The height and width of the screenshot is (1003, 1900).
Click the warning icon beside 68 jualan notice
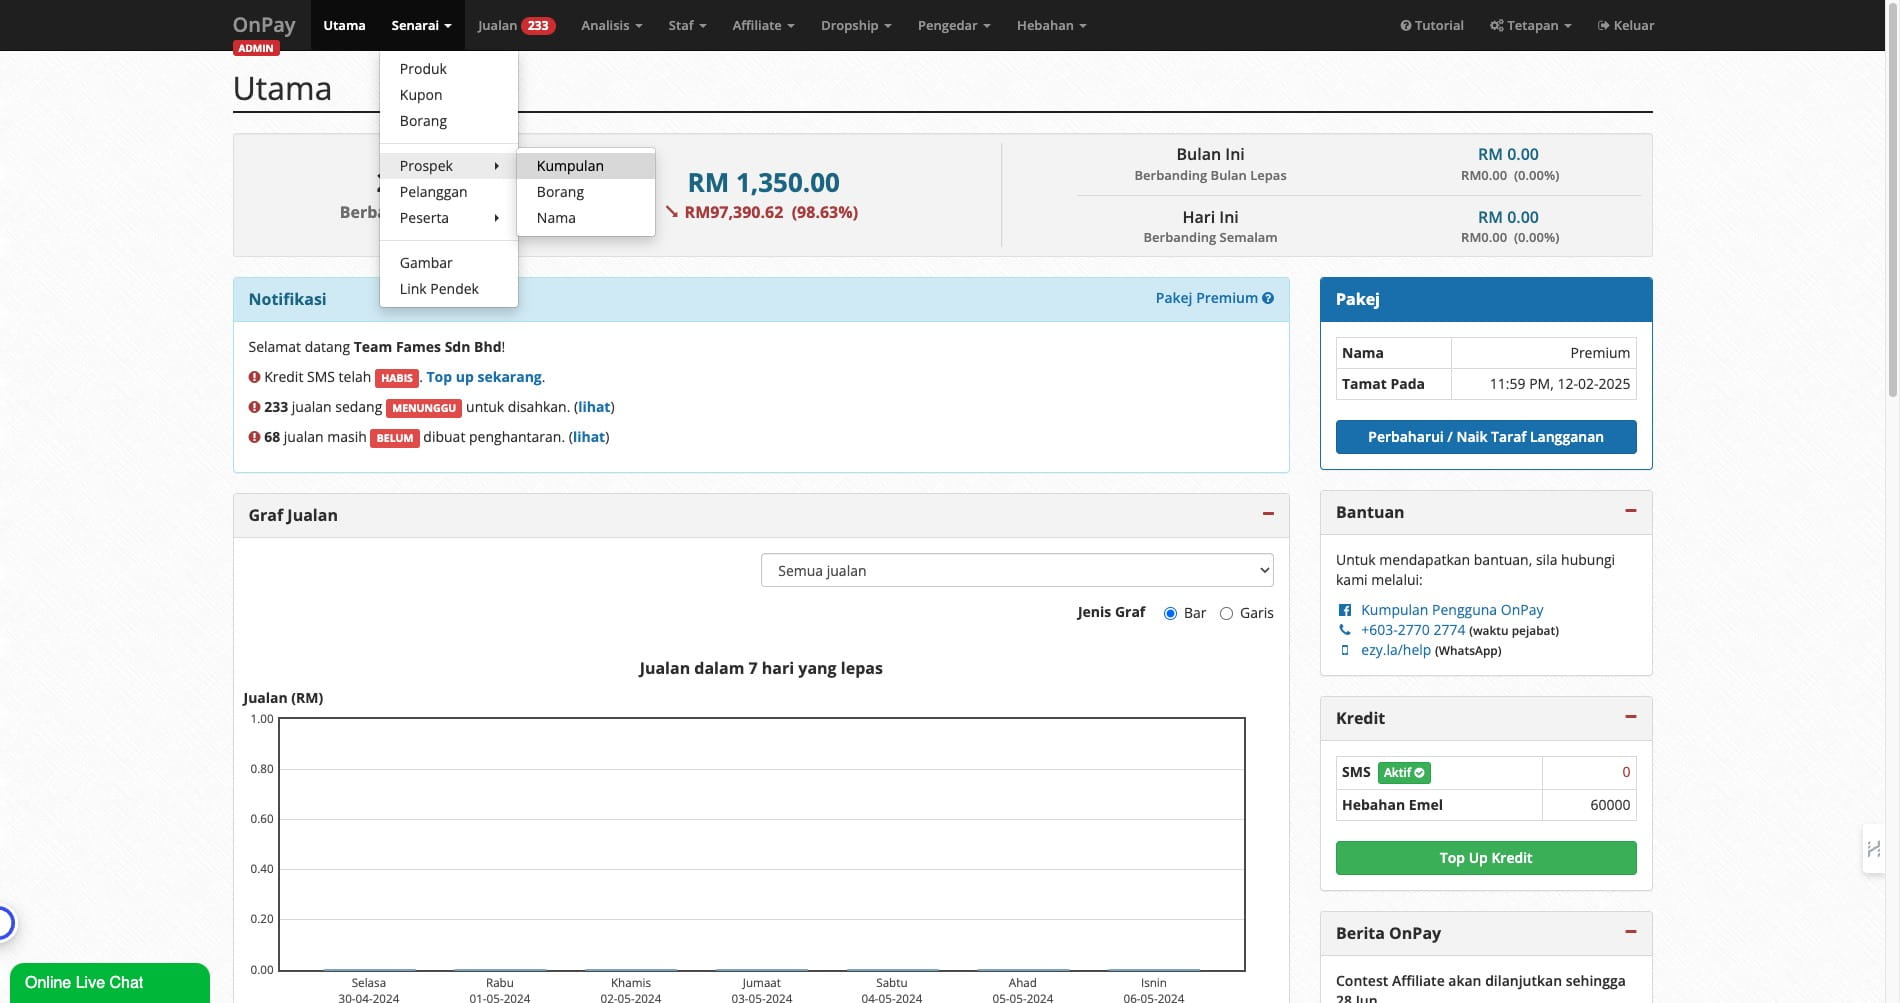click(254, 437)
